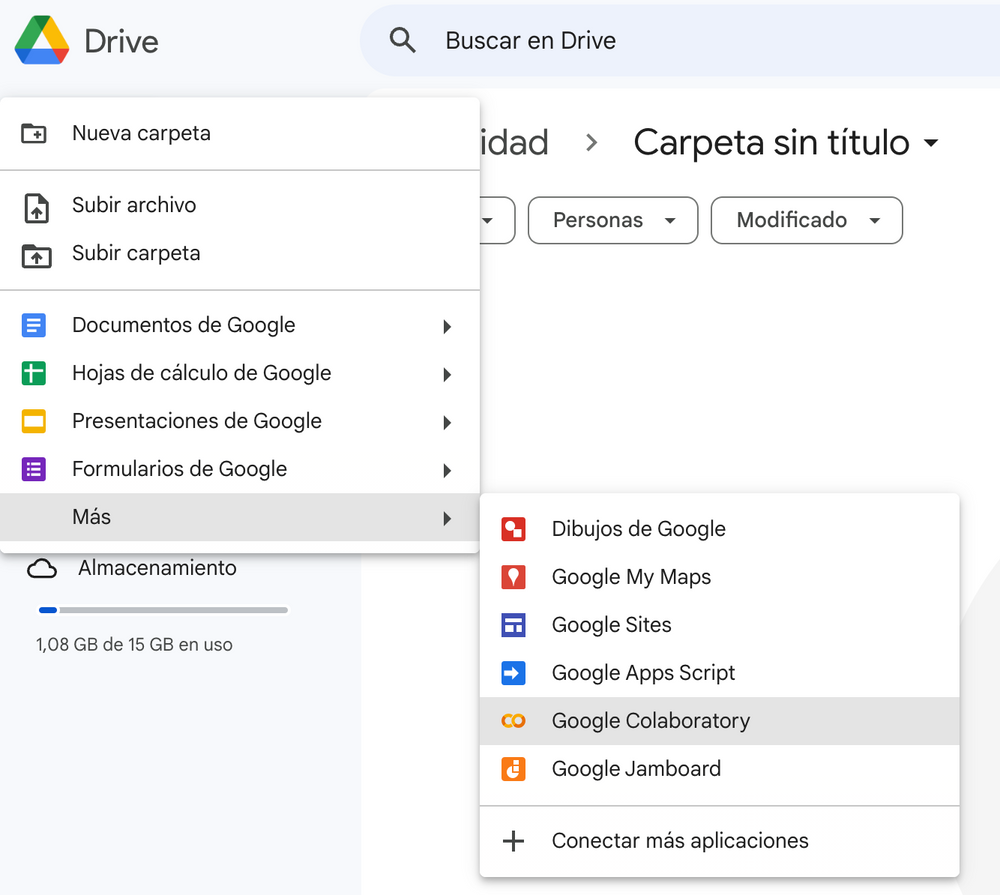Click the Google Apps Script arrow icon
This screenshot has width=1000, height=895.
(514, 673)
